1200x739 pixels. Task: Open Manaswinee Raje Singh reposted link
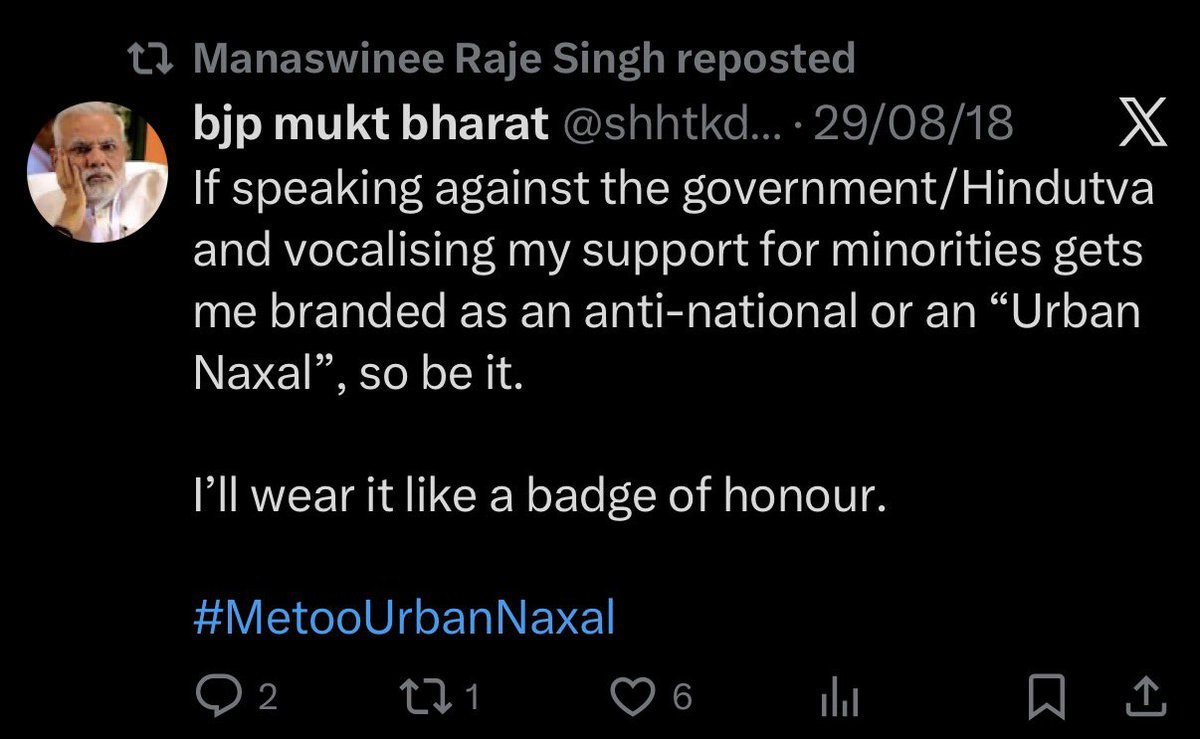coord(523,60)
